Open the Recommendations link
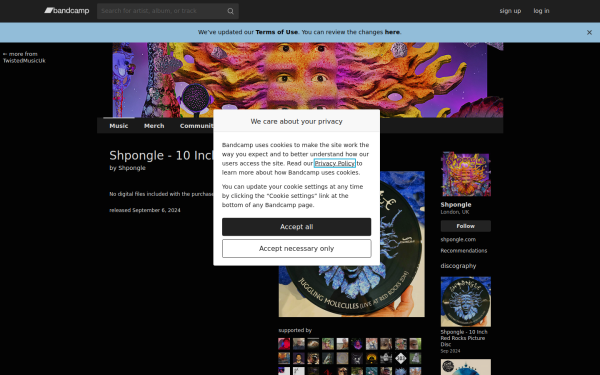The image size is (600, 375). tap(464, 251)
